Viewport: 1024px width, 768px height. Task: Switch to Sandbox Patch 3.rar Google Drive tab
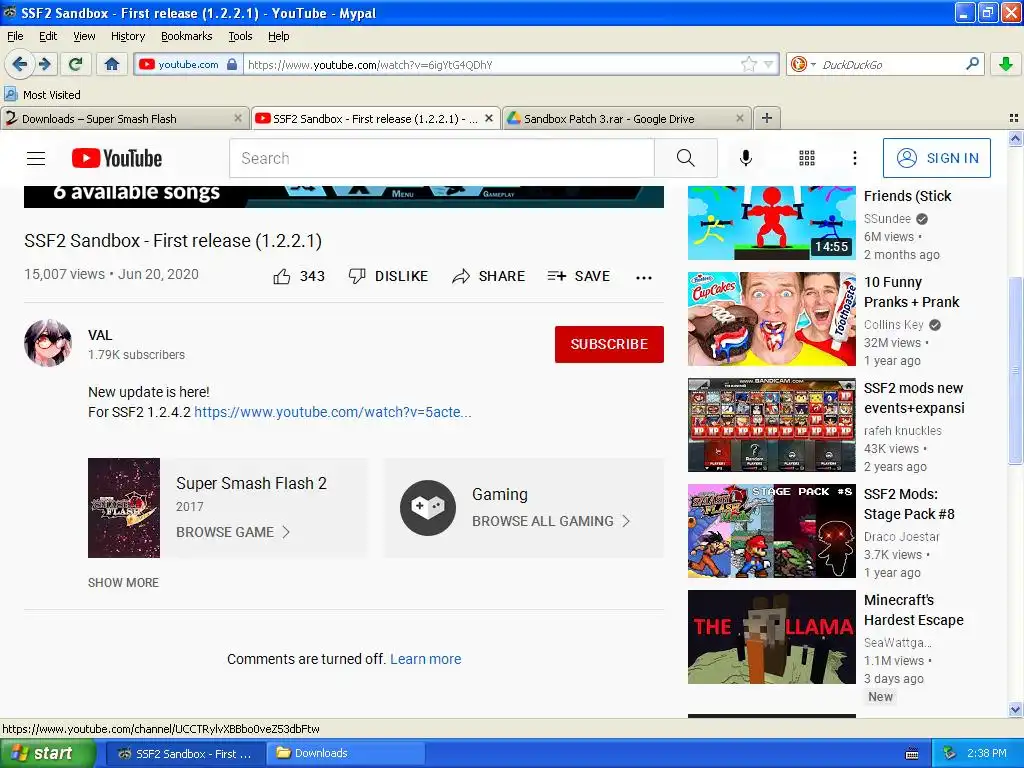pyautogui.click(x=626, y=118)
